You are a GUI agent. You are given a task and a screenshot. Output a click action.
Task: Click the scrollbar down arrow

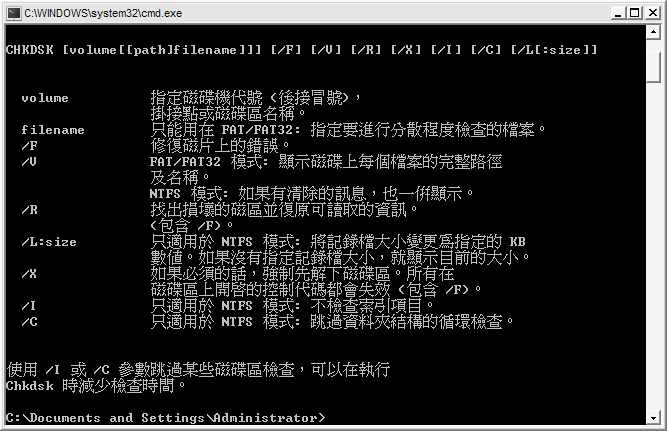653,418
